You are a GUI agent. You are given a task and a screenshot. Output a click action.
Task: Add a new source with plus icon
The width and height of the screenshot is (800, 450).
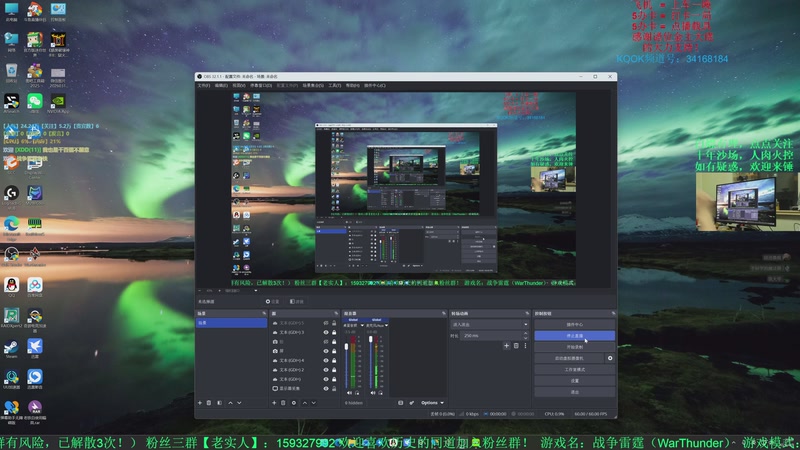[x=274, y=403]
